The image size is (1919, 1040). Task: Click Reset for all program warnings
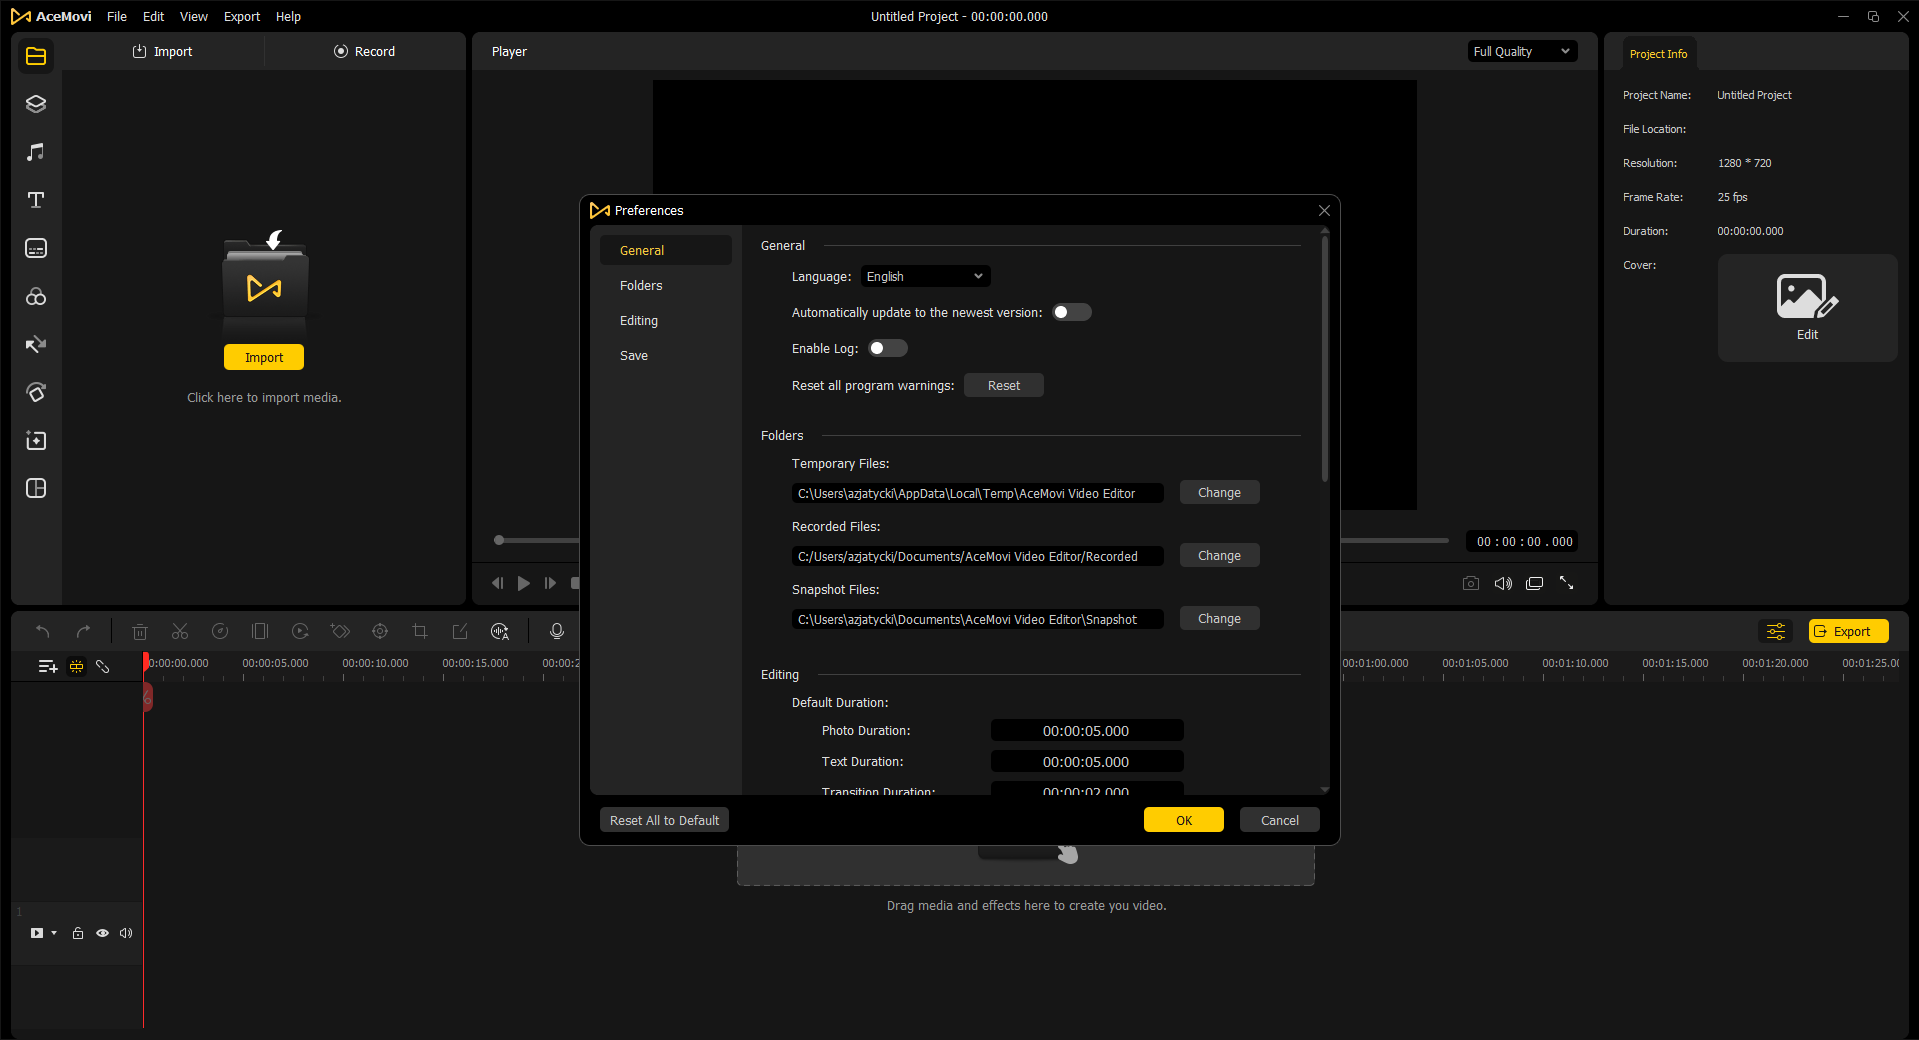pyautogui.click(x=1004, y=385)
